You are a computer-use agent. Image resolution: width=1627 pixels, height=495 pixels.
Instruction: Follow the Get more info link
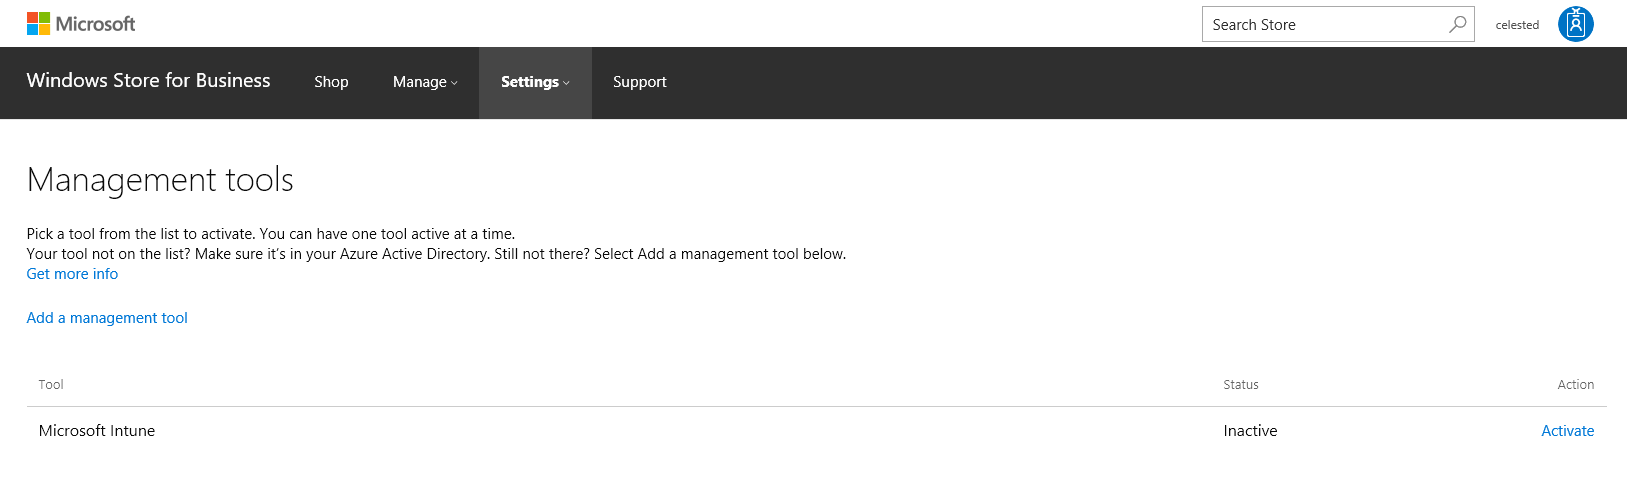point(72,274)
